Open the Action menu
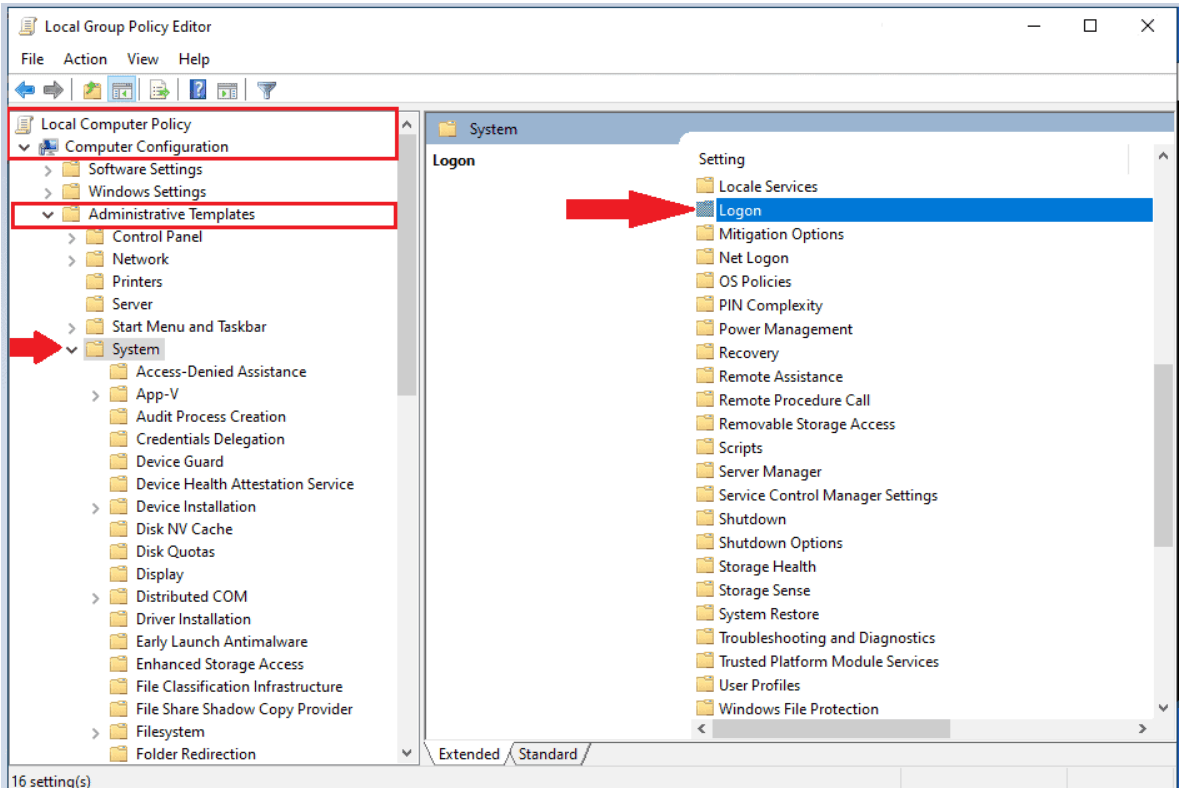Image resolution: width=1181 pixels, height=793 pixels. (x=85, y=59)
